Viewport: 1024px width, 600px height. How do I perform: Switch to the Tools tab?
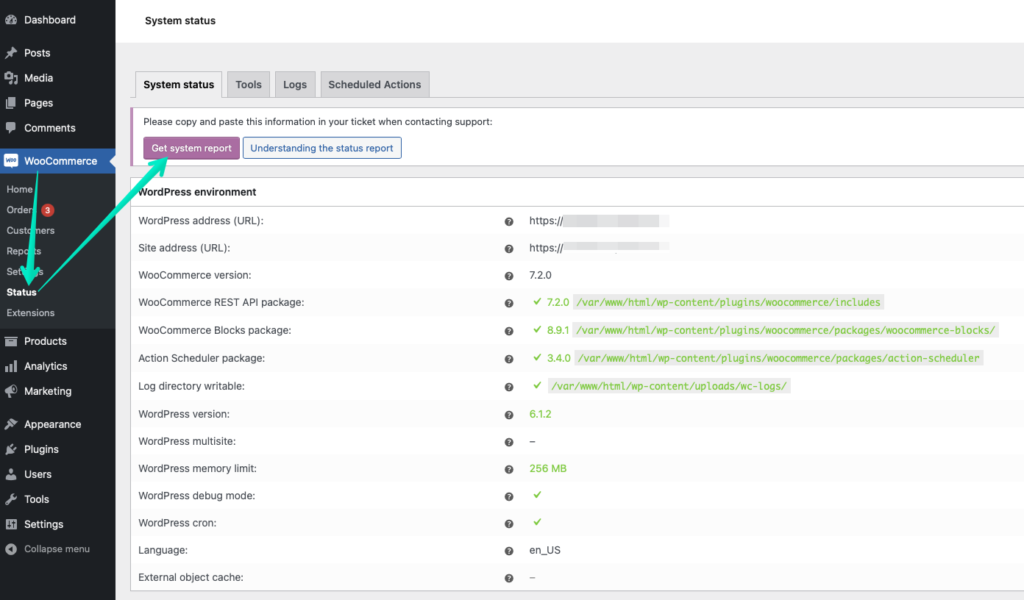pyautogui.click(x=248, y=84)
